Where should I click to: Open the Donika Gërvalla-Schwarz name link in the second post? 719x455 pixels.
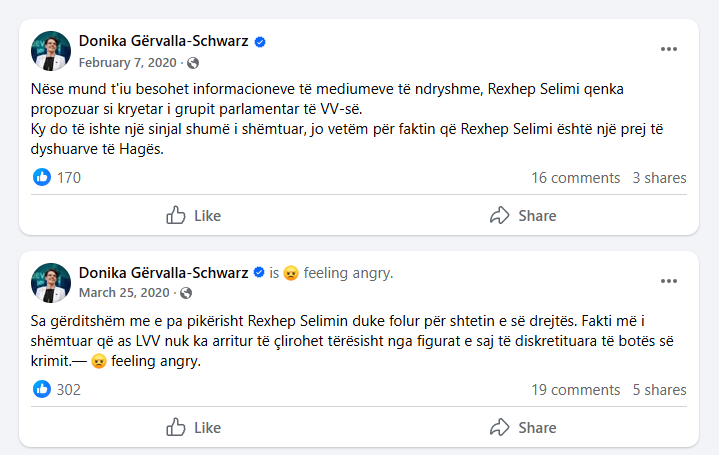tap(163, 272)
